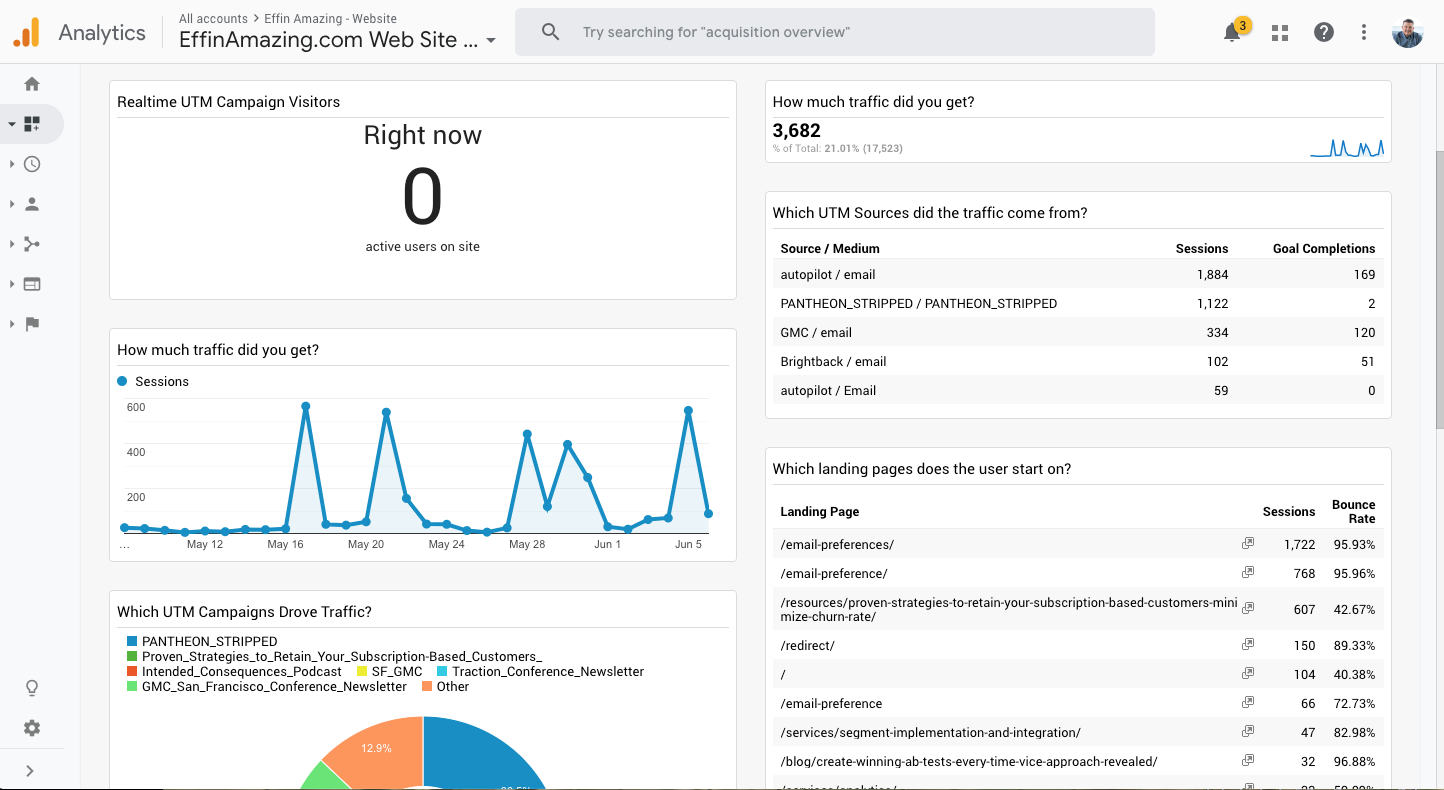The height and width of the screenshot is (790, 1444).
Task: Open the Customization dashboards icon
Action: pyautogui.click(x=32, y=124)
